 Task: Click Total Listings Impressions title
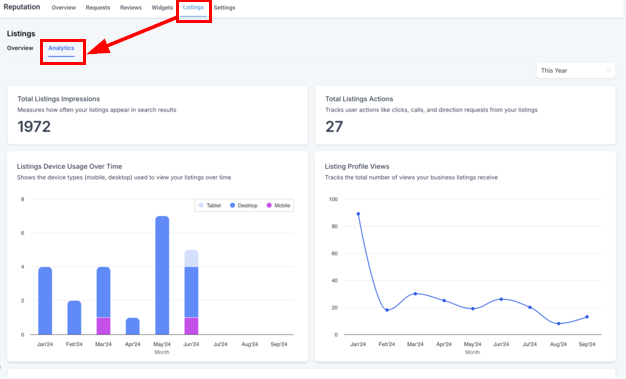[x=59, y=99]
